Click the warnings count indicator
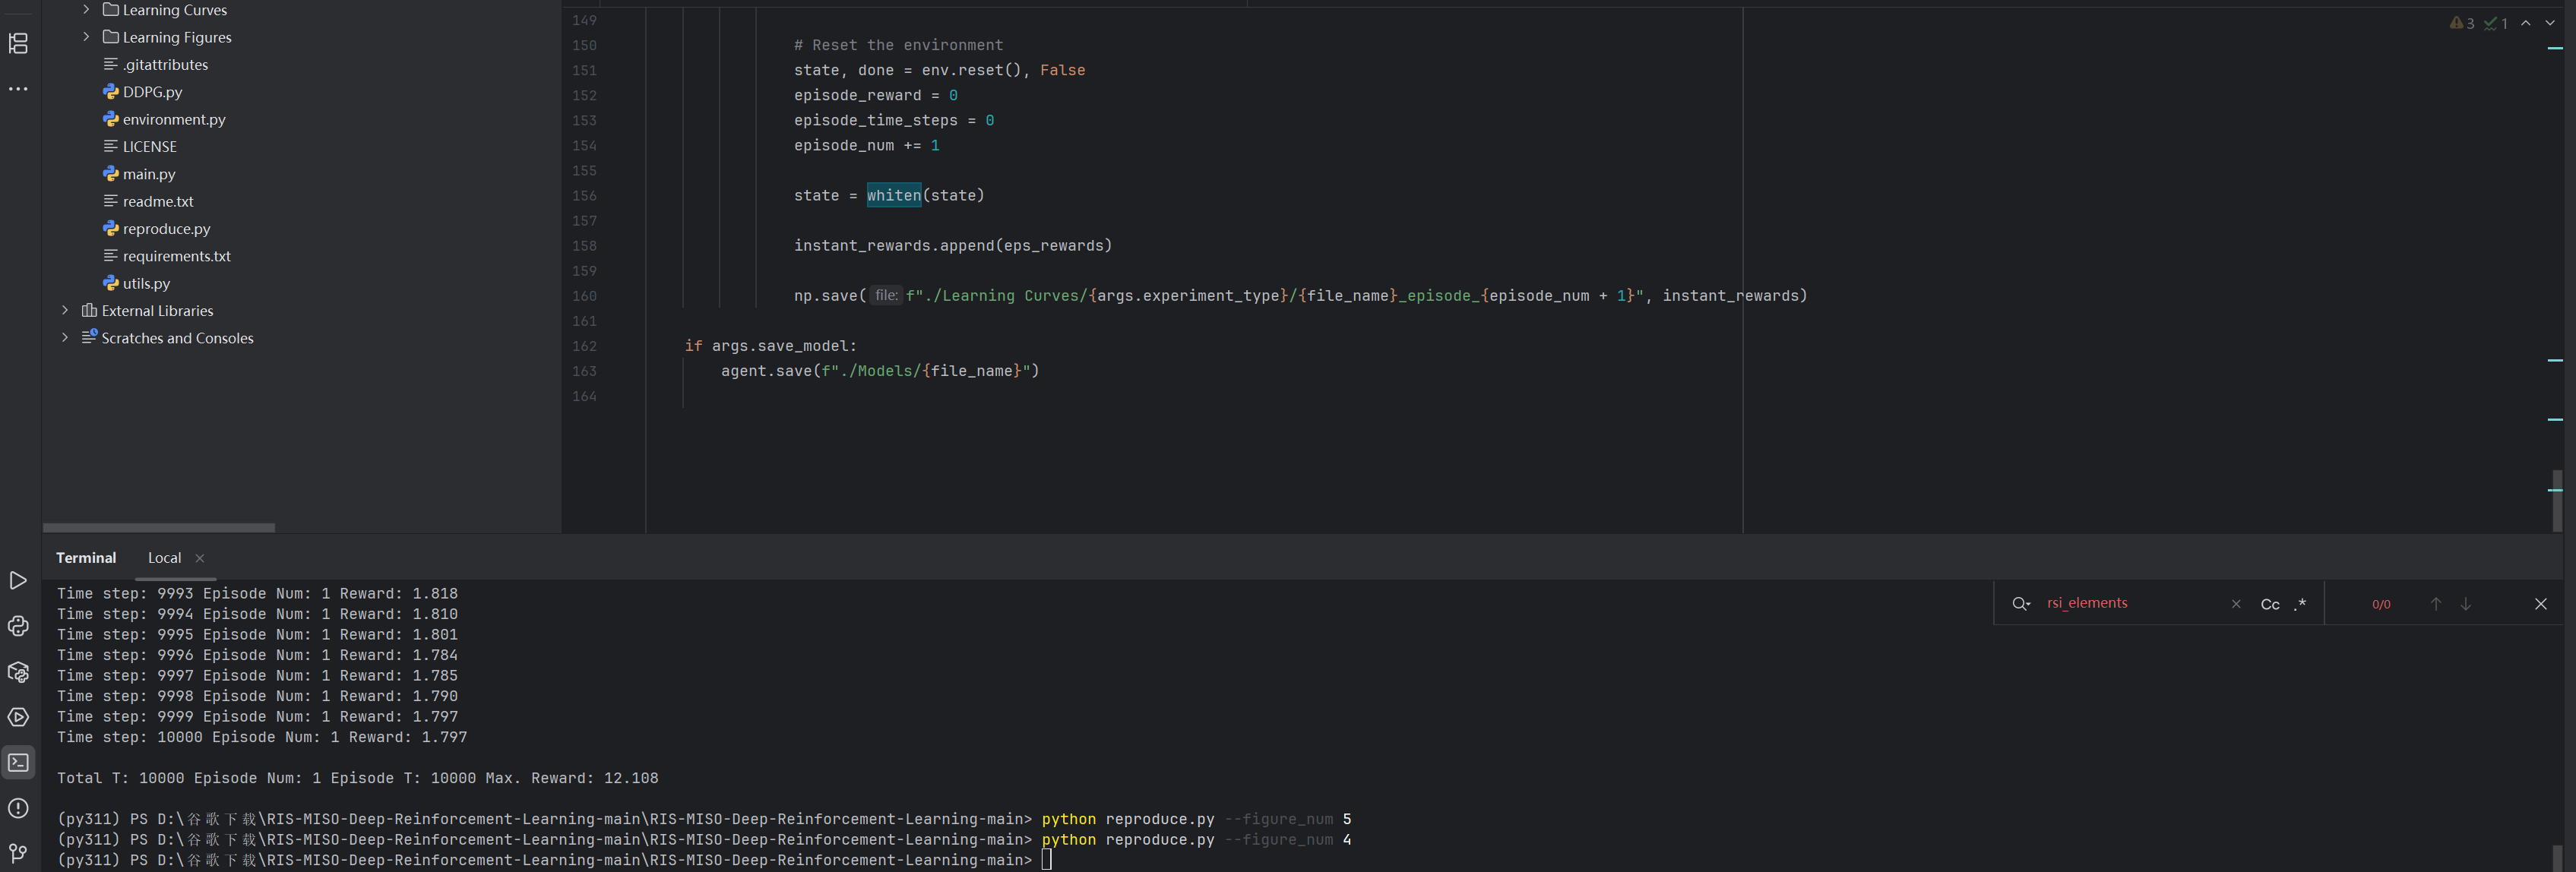The image size is (2576, 872). 2462,23
